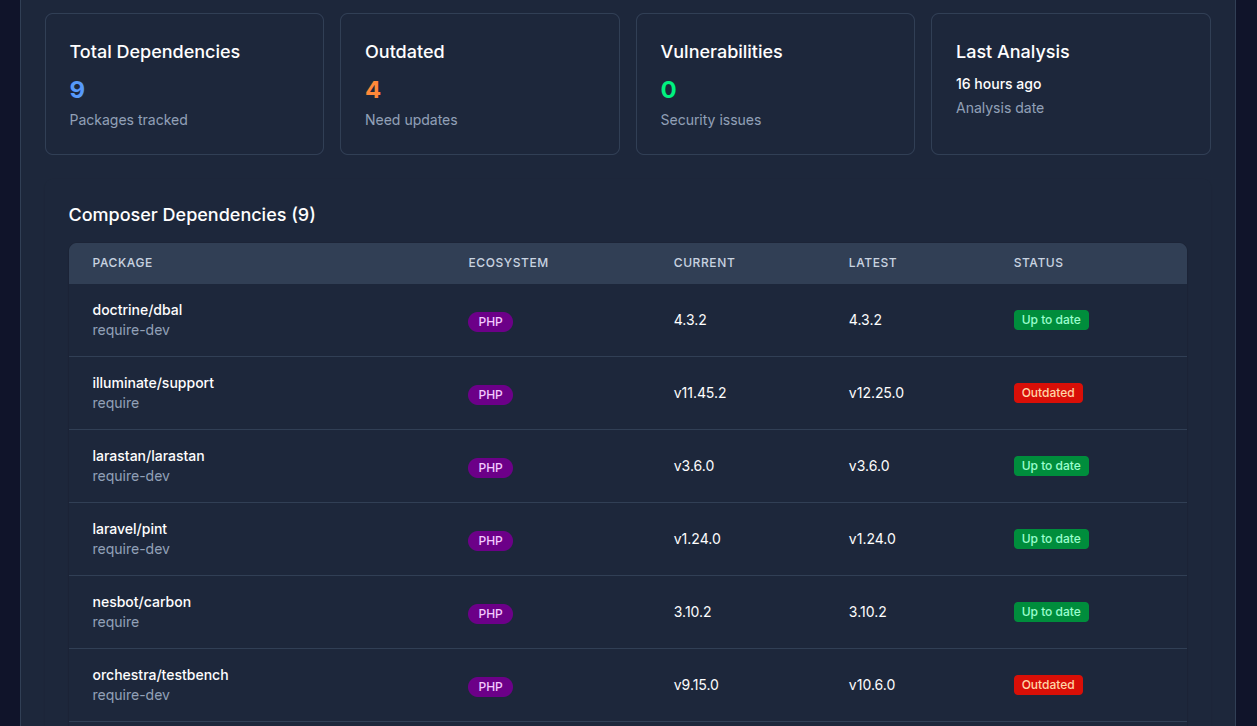The image size is (1257, 726).
Task: Open the laravel/pint package link
Action: click(x=129, y=529)
